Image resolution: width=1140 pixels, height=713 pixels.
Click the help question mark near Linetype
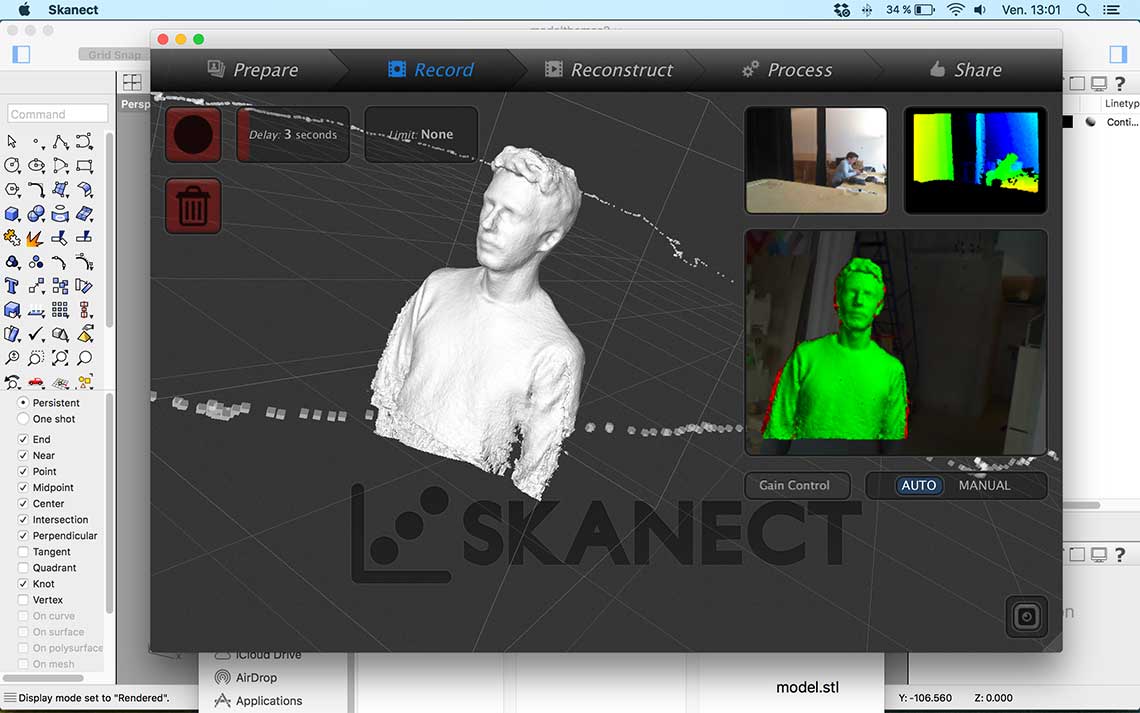(x=1120, y=84)
